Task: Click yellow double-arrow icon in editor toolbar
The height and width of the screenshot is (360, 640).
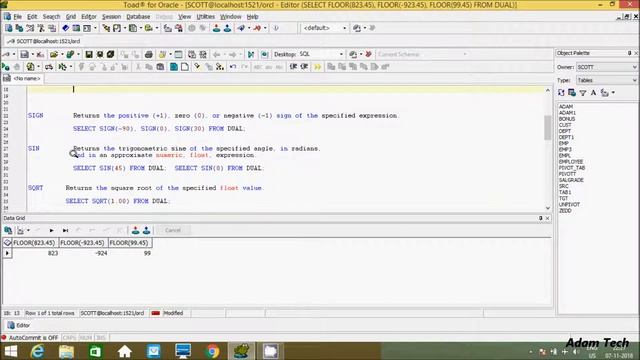Action: [317, 67]
